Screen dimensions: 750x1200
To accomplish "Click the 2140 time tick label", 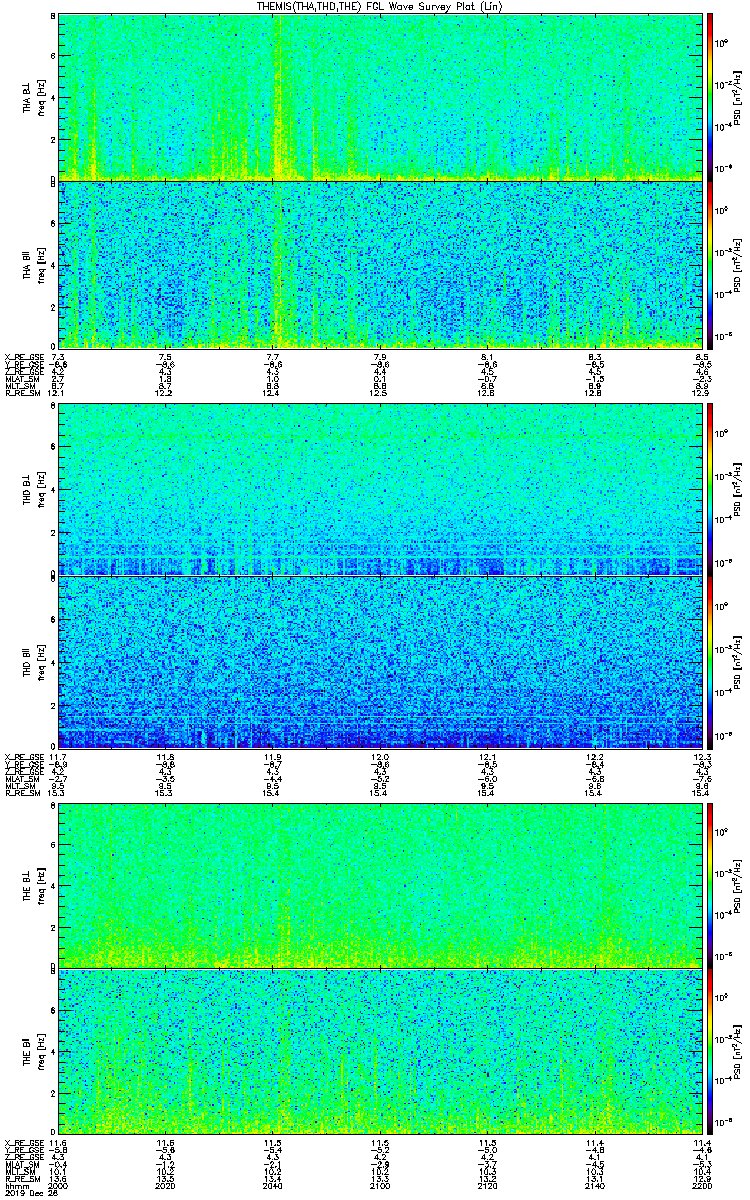I will point(593,1185).
